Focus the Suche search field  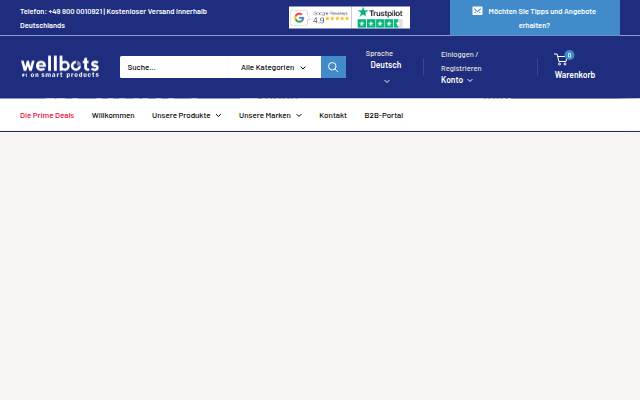coord(176,67)
